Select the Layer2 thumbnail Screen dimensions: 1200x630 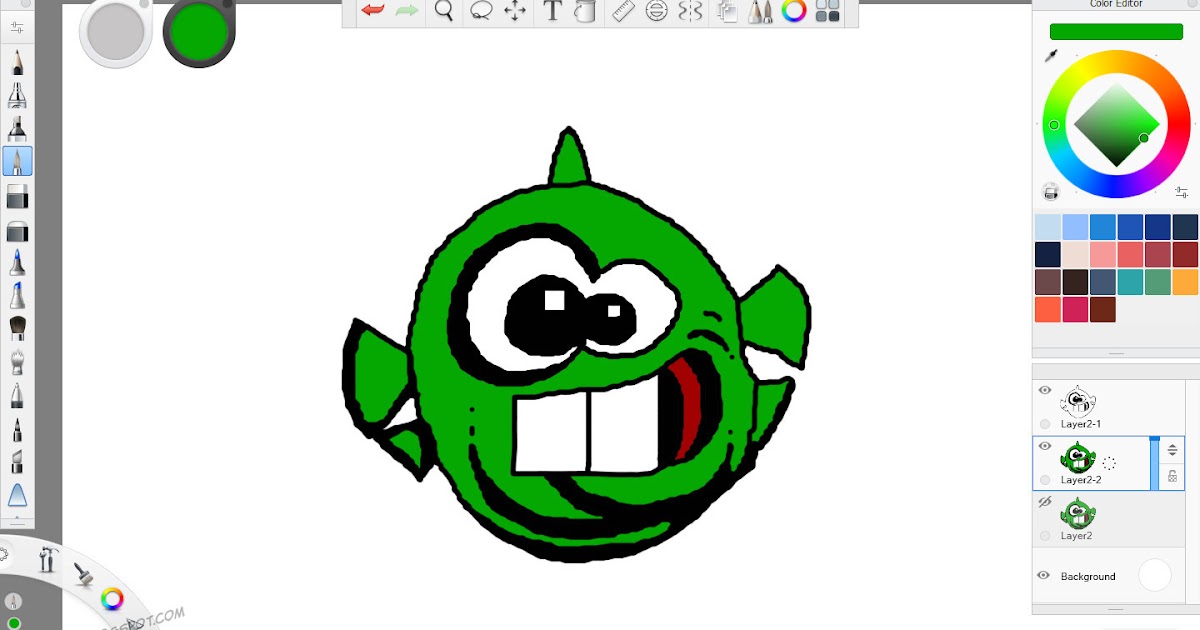pos(1078,513)
